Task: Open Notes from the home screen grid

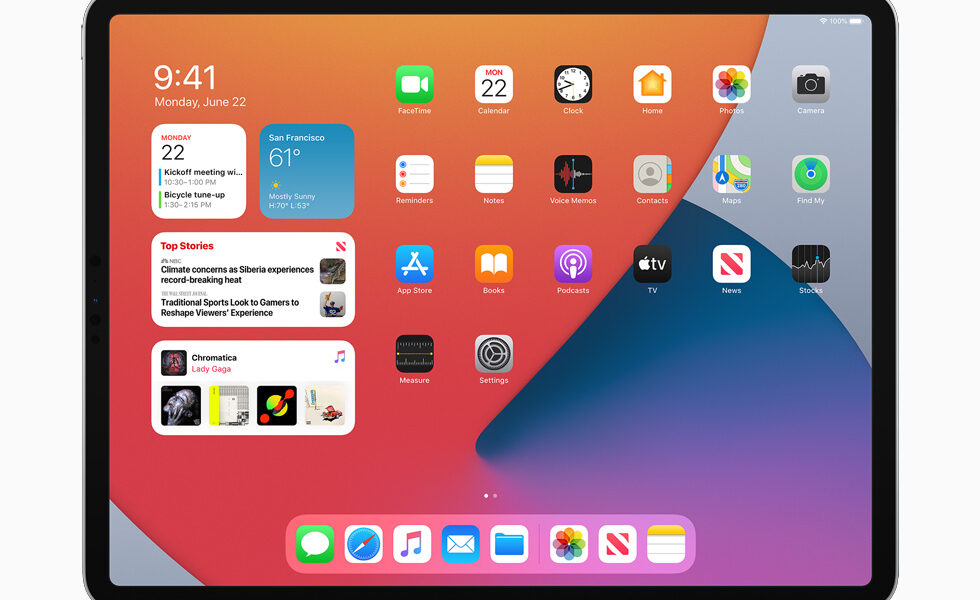Action: coord(494,174)
